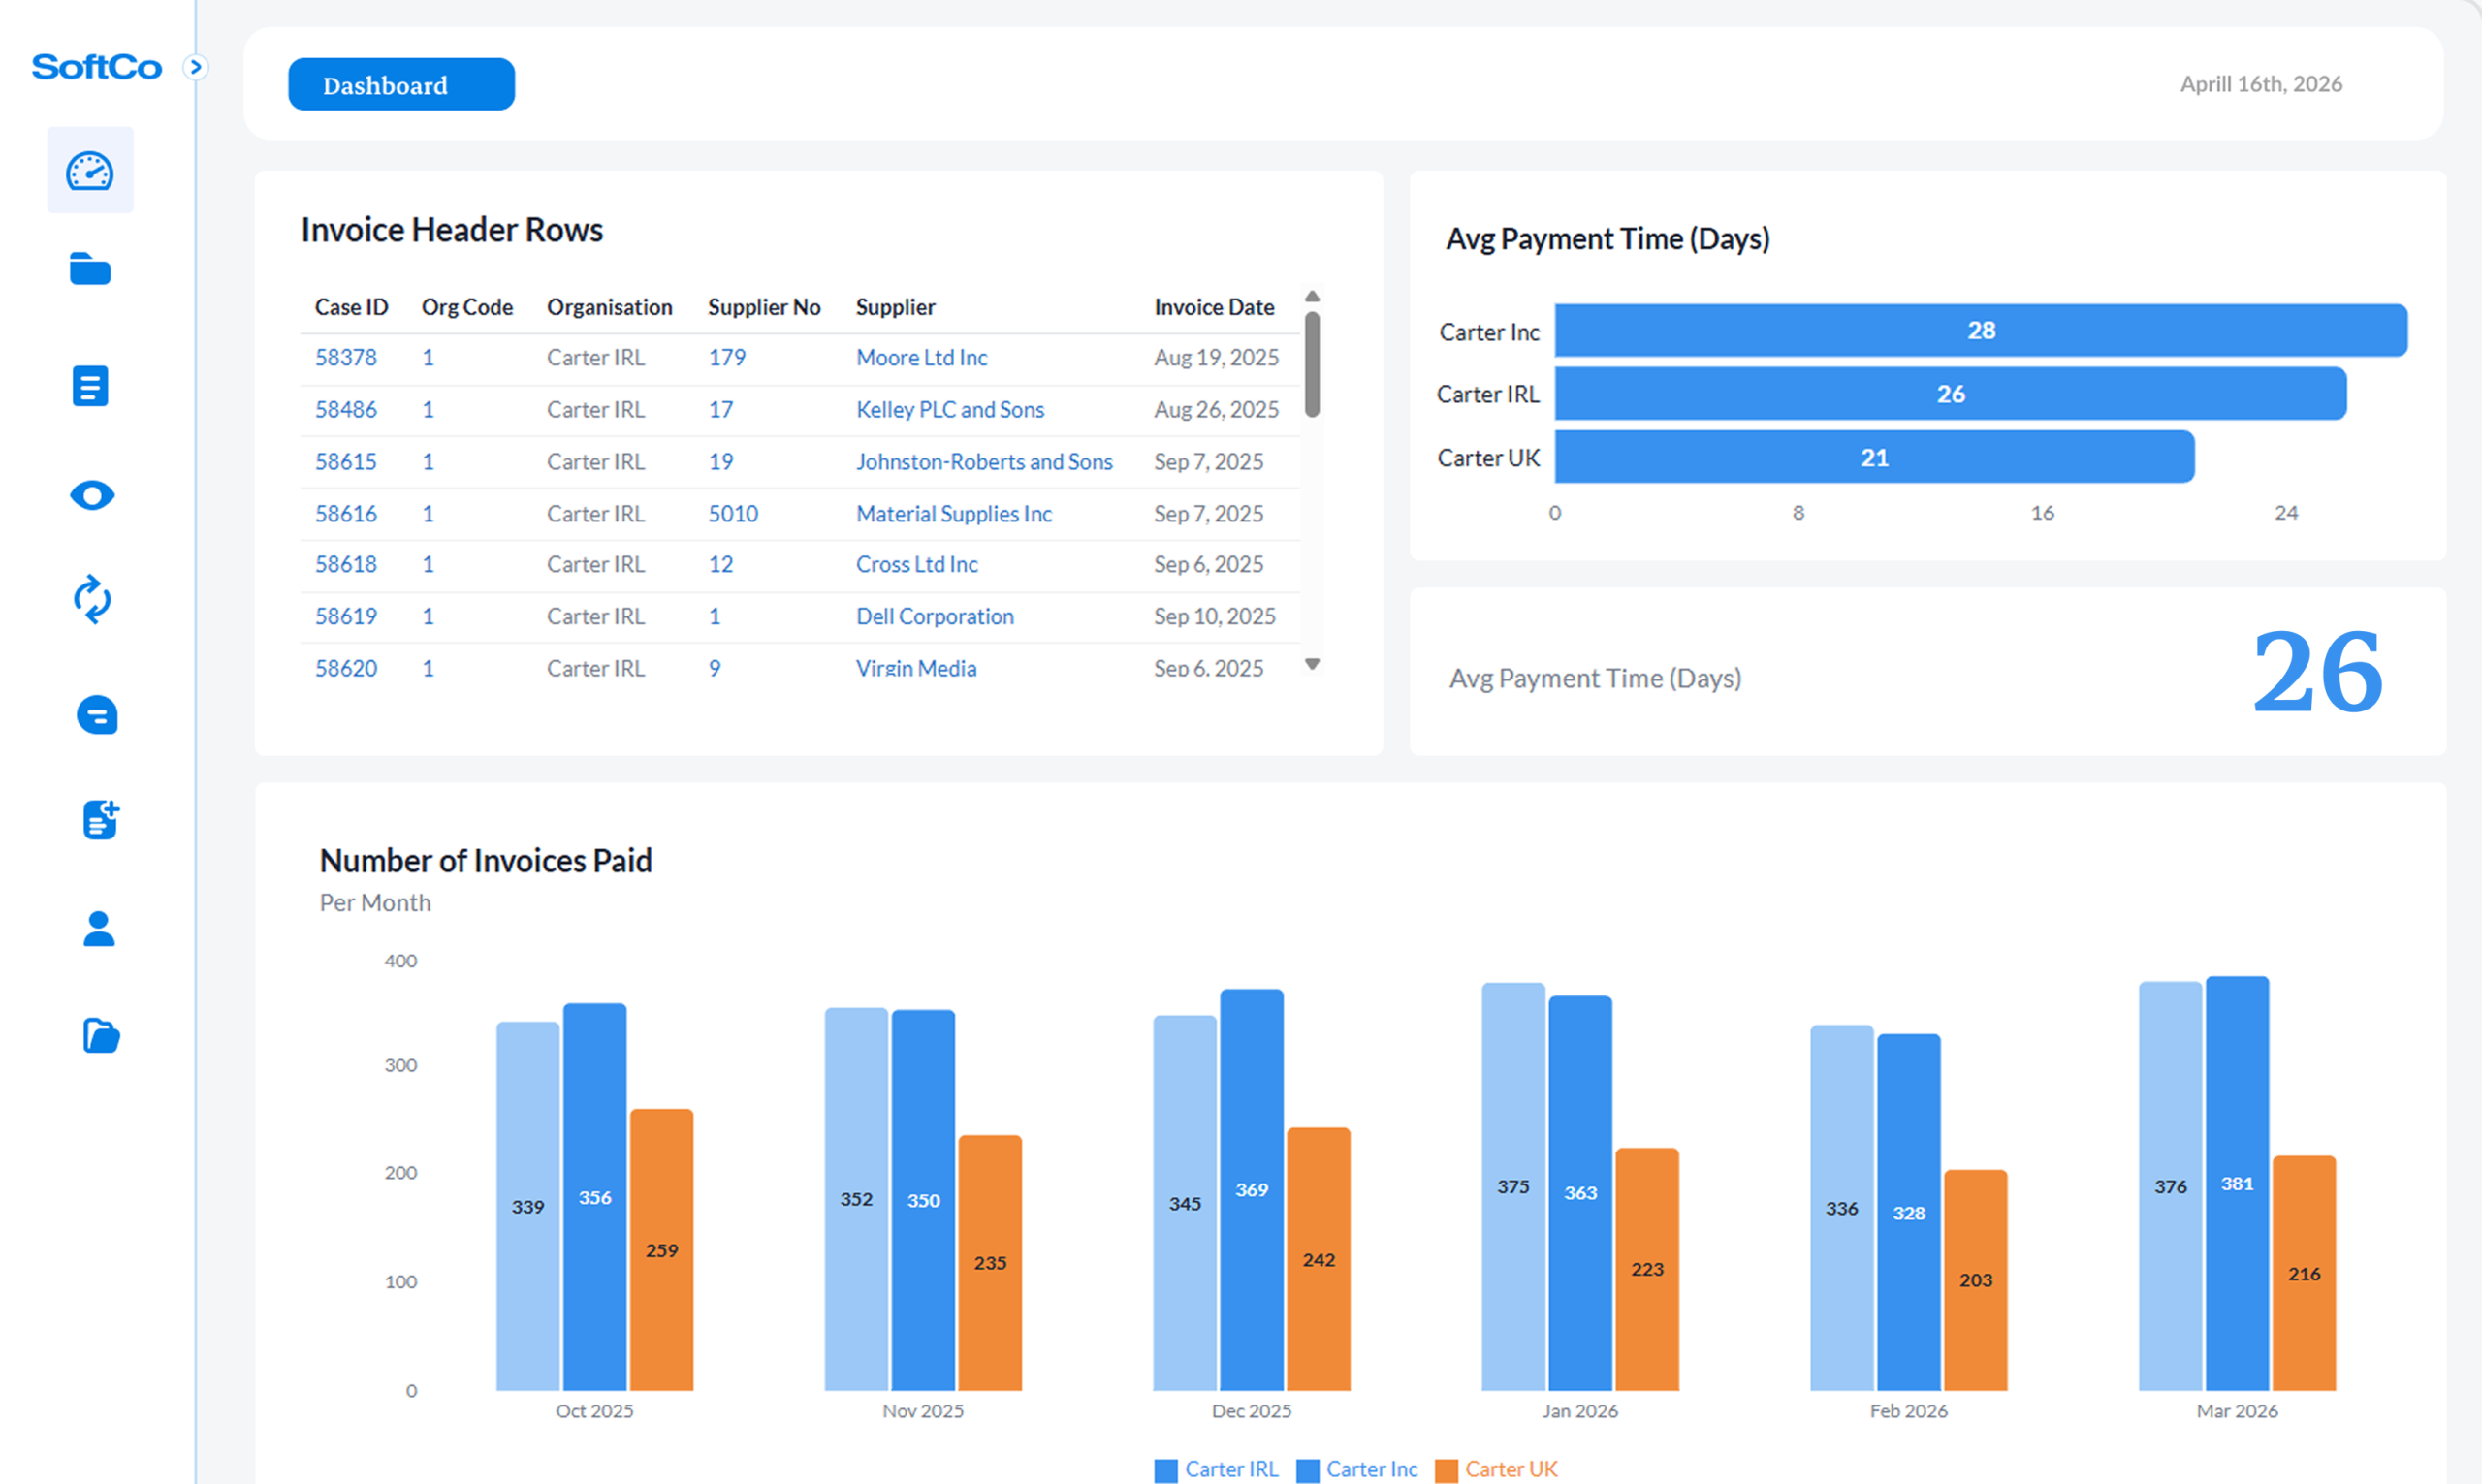2482x1484 pixels.
Task: Click the open folder icon in sidebar
Action: click(100, 1035)
